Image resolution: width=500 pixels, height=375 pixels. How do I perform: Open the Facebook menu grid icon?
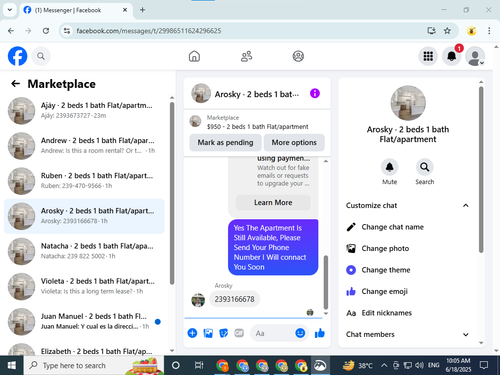pos(428,56)
